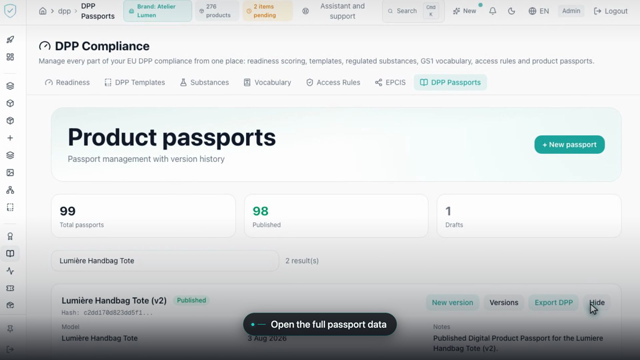Click New version for Lumière Handbag Tote

[x=452, y=302]
